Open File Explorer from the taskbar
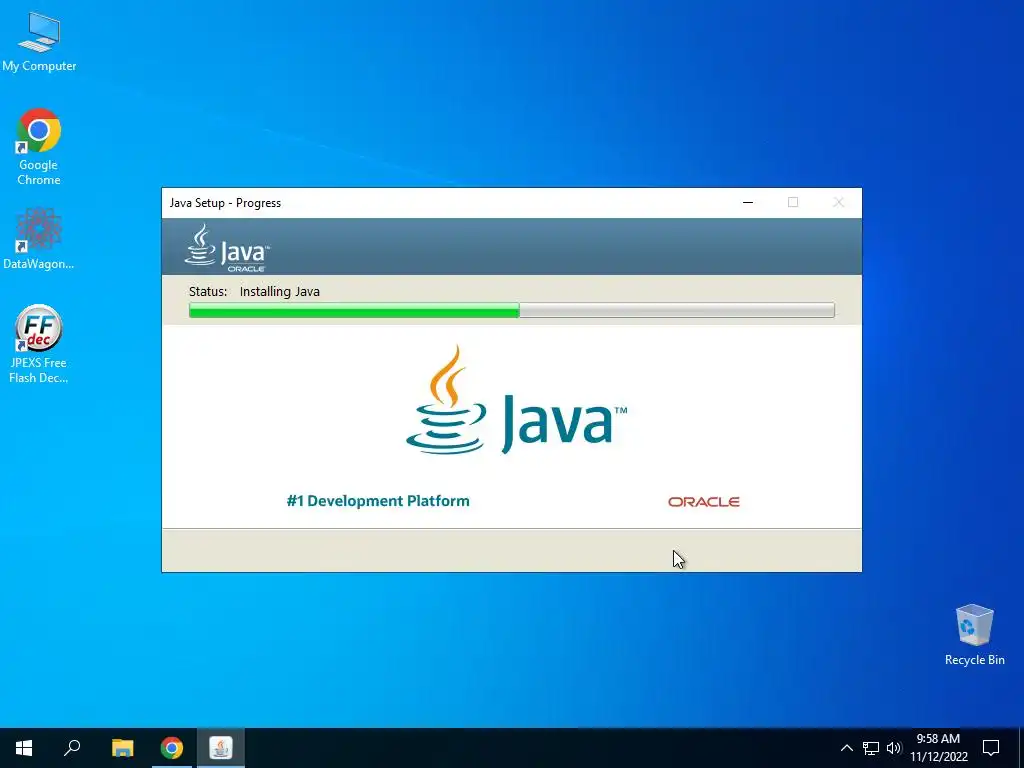1024x768 pixels. [122, 748]
